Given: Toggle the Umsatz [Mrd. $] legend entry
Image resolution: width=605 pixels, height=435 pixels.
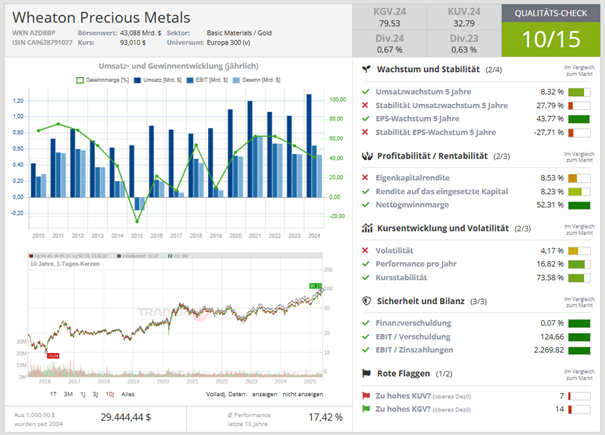Looking at the screenshot, I should click(157, 80).
